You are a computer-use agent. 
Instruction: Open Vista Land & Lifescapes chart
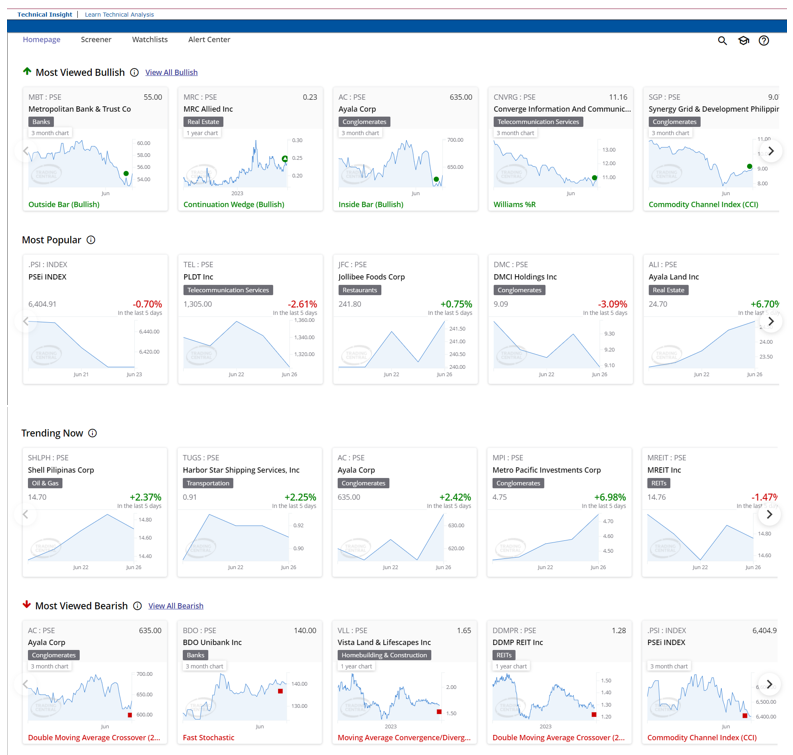tap(389, 697)
